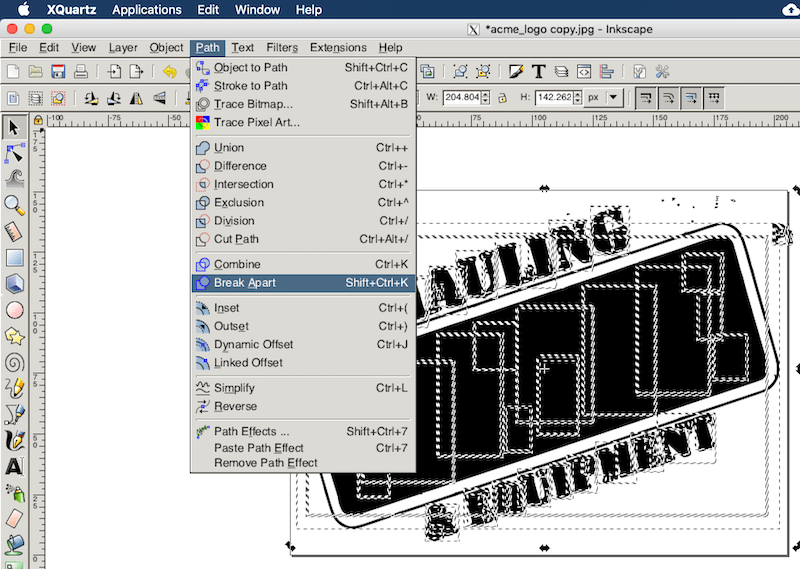The height and width of the screenshot is (569, 800).
Task: Open the Extensions menu
Action: coord(338,47)
